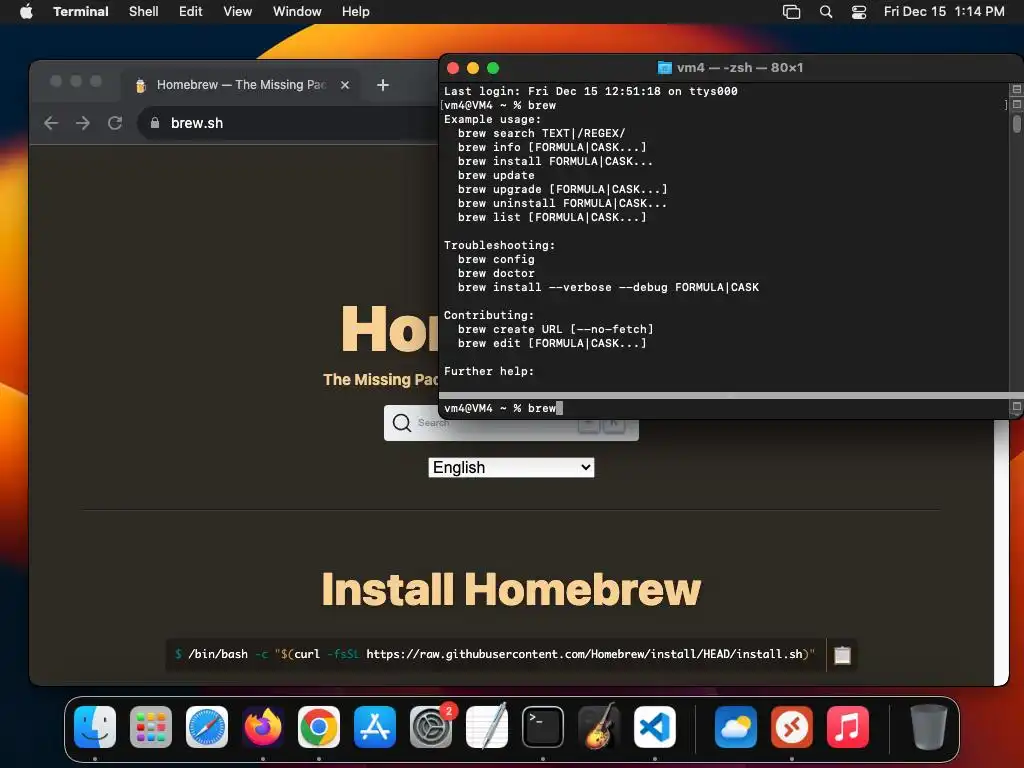Viewport: 1024px width, 768px height.
Task: Open the Edit menu
Action: pos(191,12)
